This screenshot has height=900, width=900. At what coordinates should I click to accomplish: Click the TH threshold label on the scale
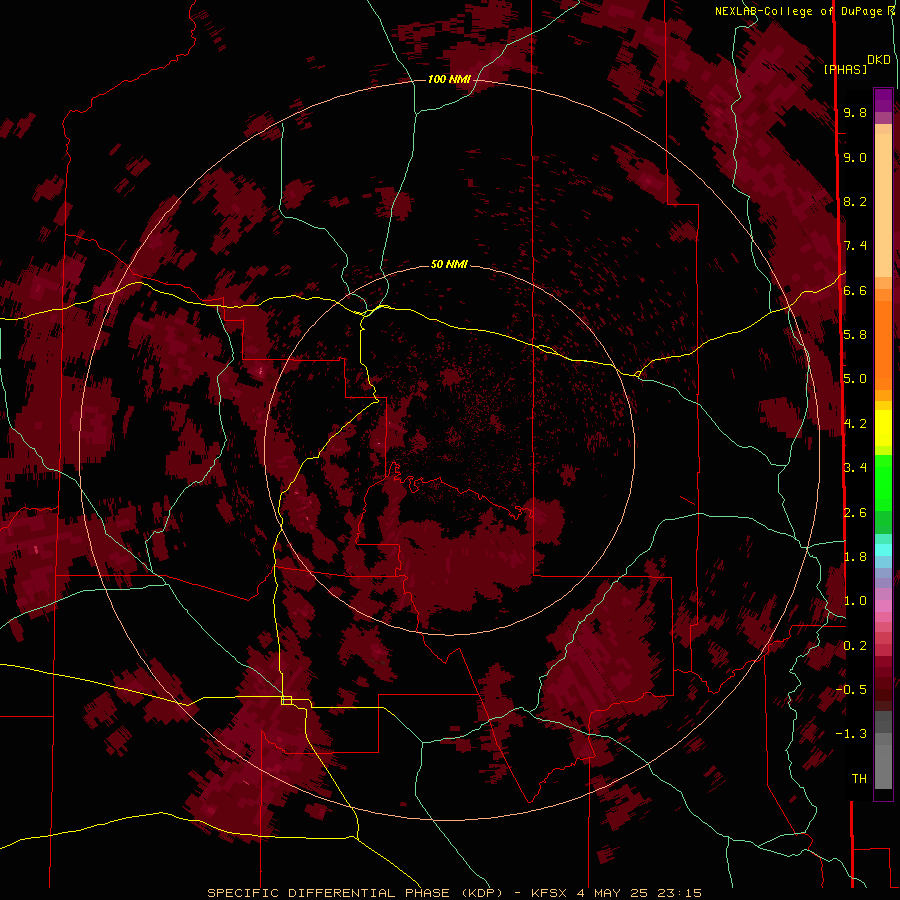[x=859, y=778]
